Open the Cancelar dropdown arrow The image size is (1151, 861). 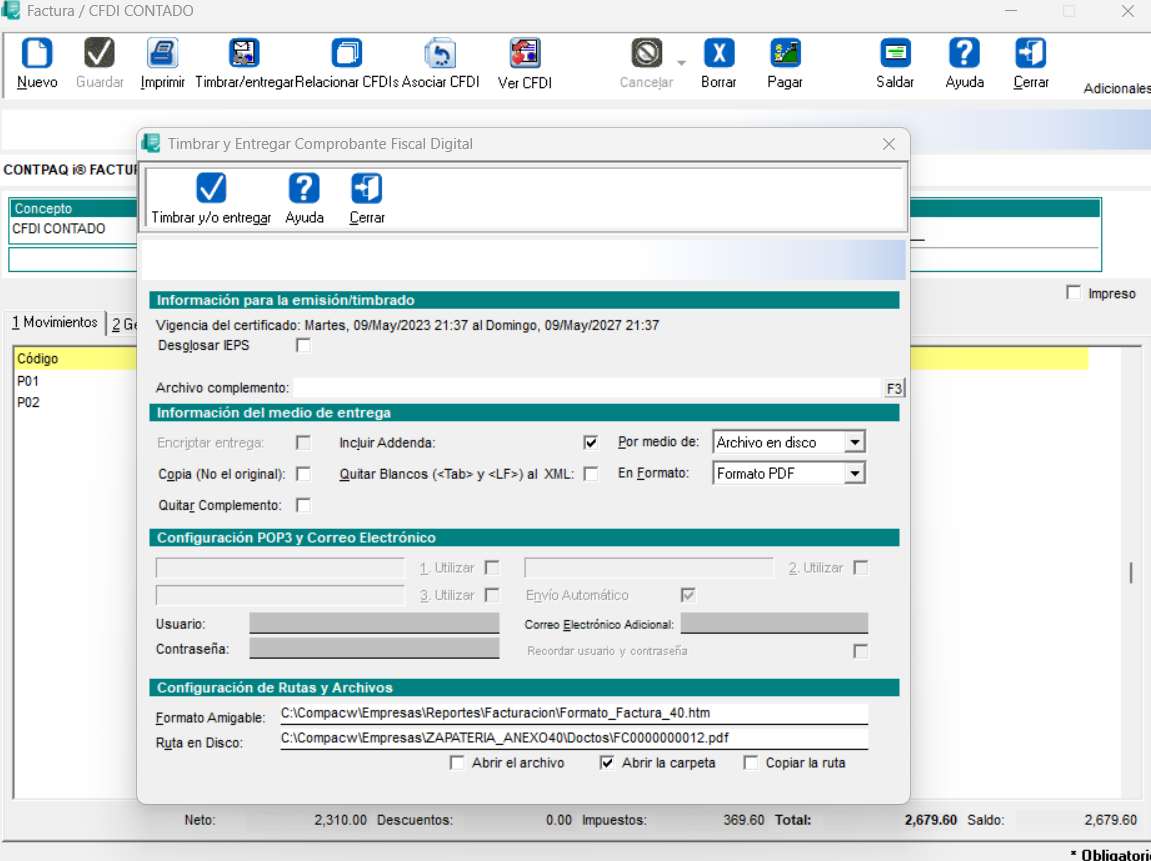(681, 62)
